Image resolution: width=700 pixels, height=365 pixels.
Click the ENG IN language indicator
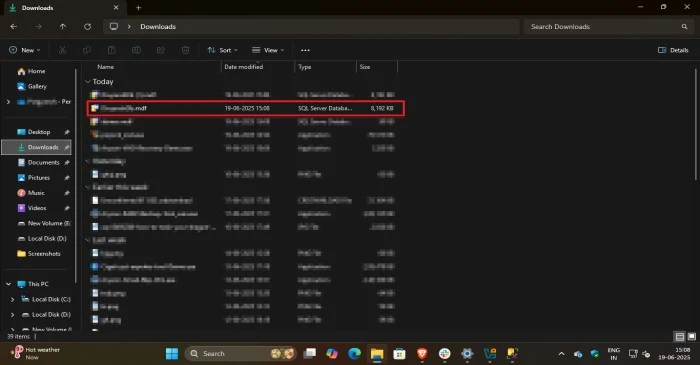click(x=614, y=354)
